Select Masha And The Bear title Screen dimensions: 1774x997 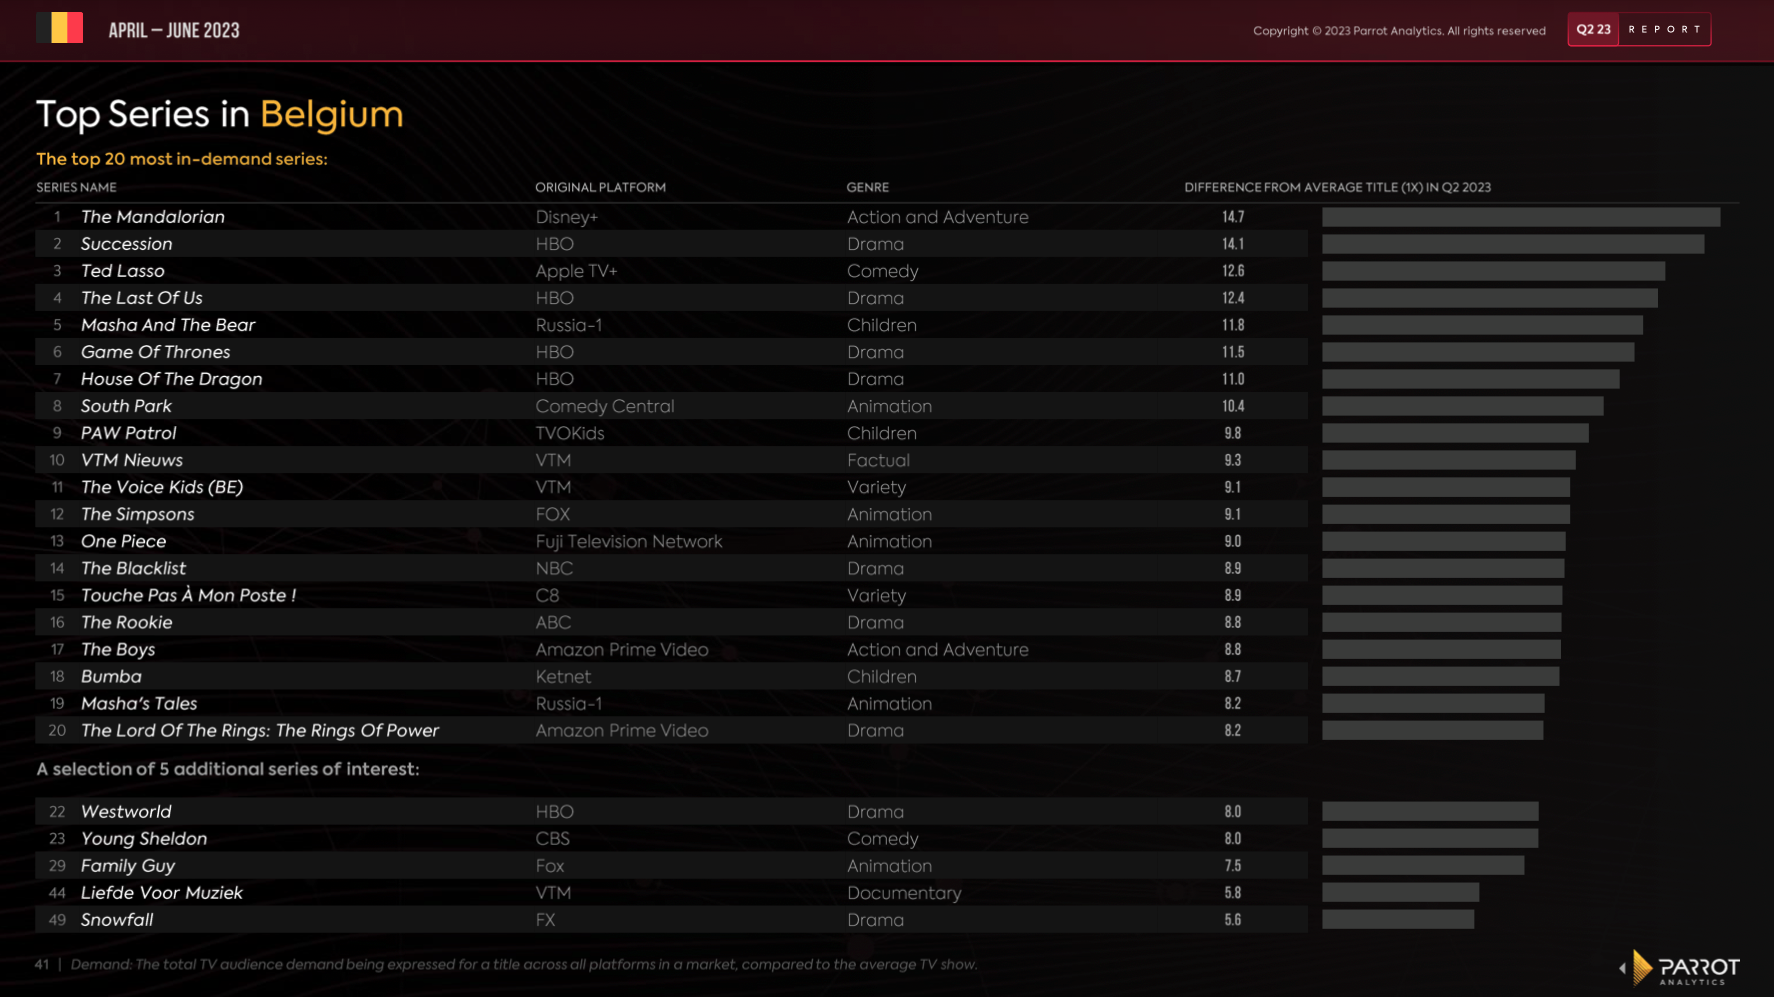167,325
